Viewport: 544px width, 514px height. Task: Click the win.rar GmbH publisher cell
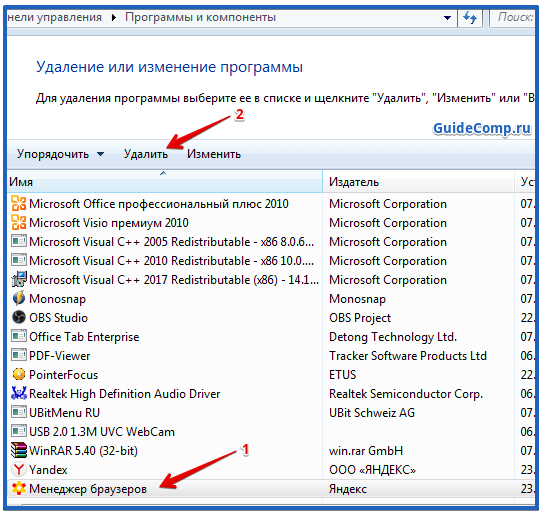click(x=366, y=451)
